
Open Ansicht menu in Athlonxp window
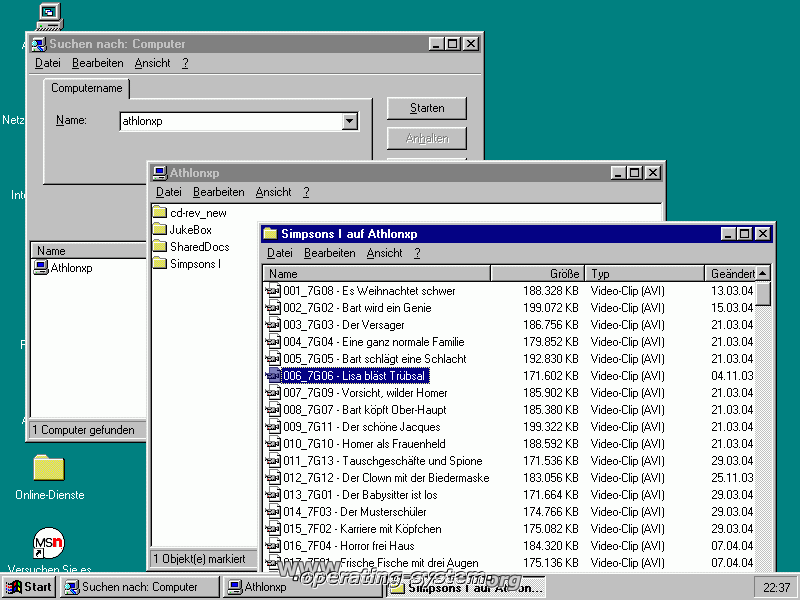pyautogui.click(x=273, y=192)
